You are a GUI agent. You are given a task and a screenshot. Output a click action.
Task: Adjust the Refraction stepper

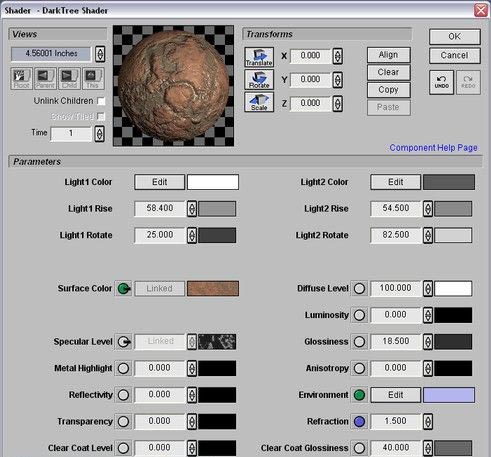click(x=428, y=422)
